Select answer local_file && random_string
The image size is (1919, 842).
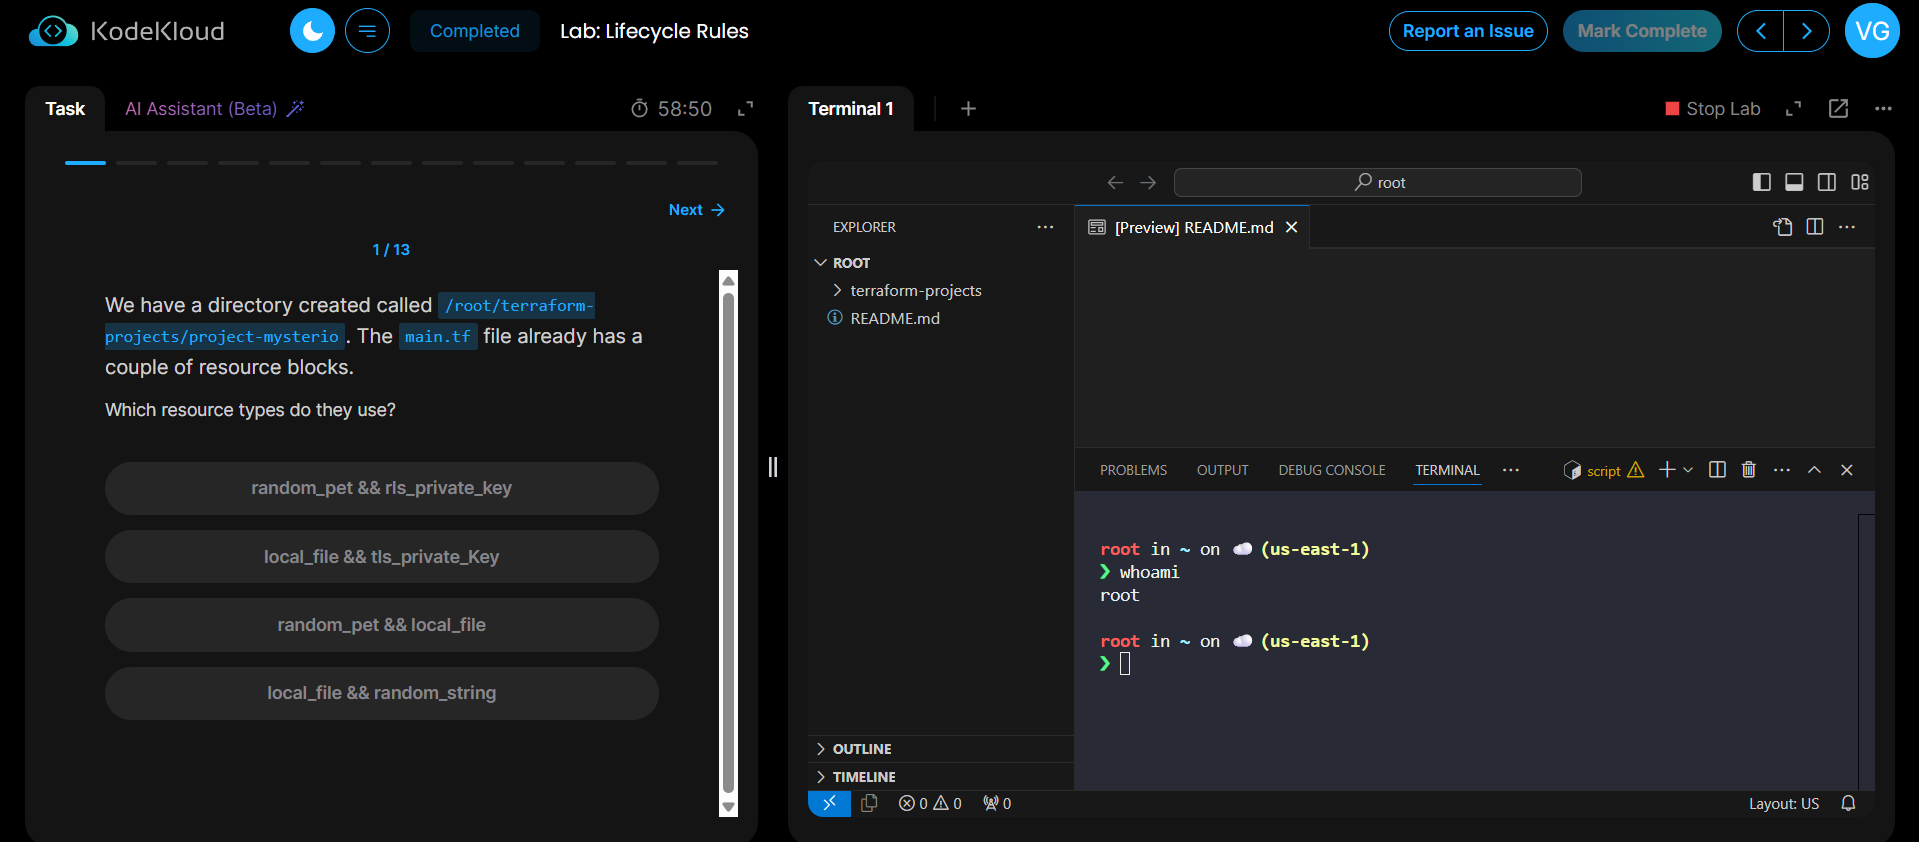(381, 693)
